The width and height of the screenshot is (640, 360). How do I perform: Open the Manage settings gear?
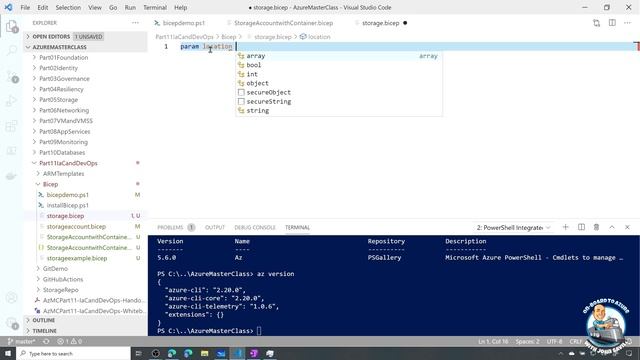click(12, 323)
